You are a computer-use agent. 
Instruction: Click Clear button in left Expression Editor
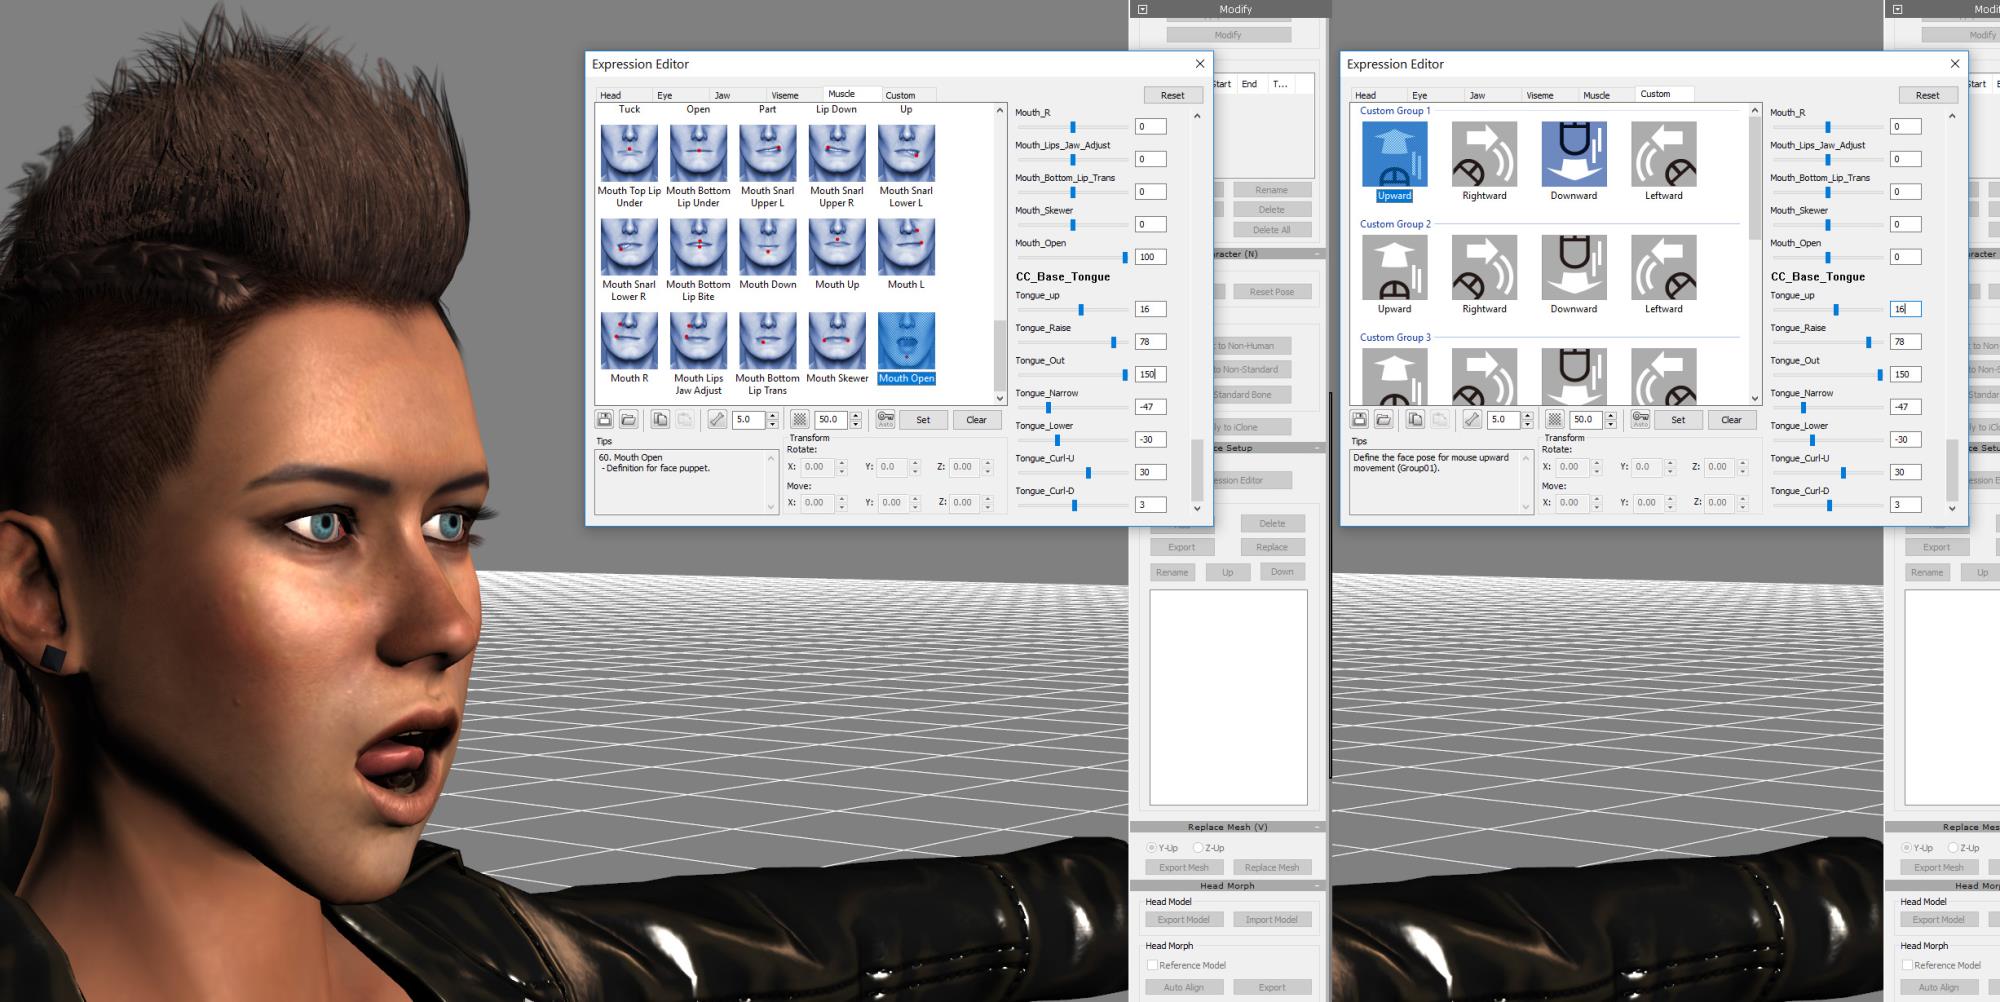click(x=976, y=420)
